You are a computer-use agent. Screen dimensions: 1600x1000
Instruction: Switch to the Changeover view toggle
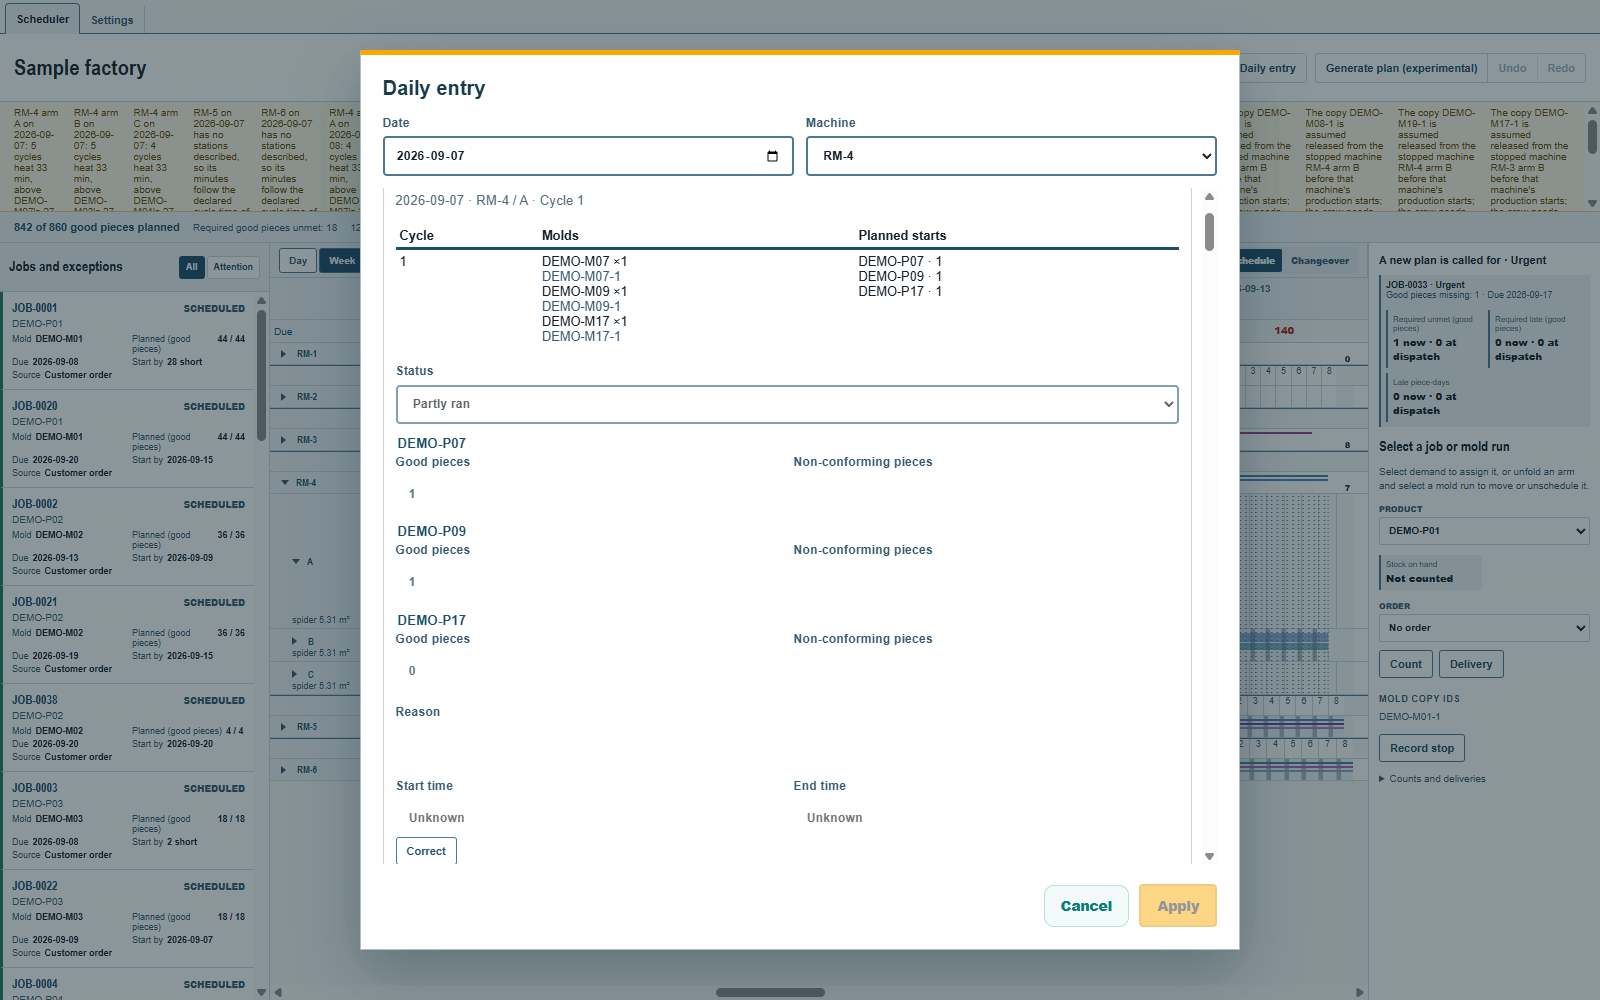(x=1319, y=261)
